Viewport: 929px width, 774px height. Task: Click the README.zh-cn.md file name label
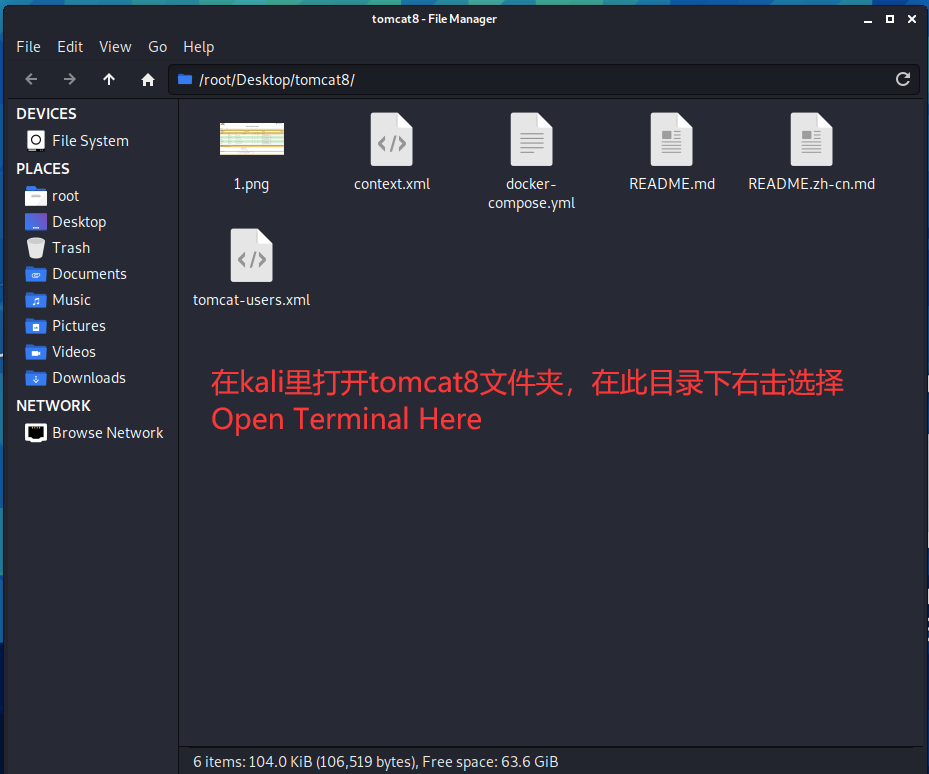tap(811, 184)
